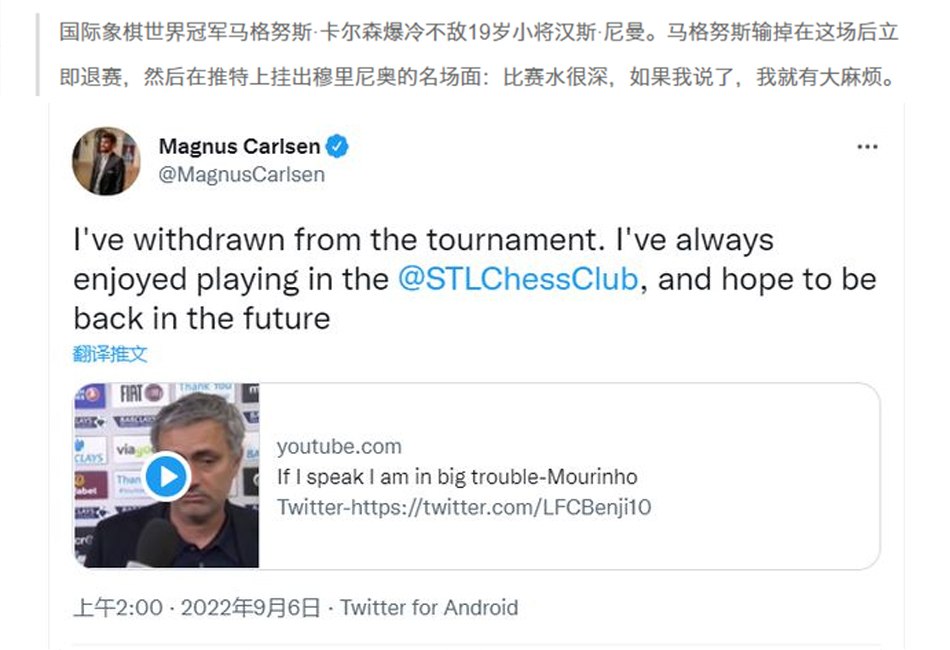950x650 pixels.
Task: Play the Mourinho video with the play button
Action: pyautogui.click(x=166, y=476)
